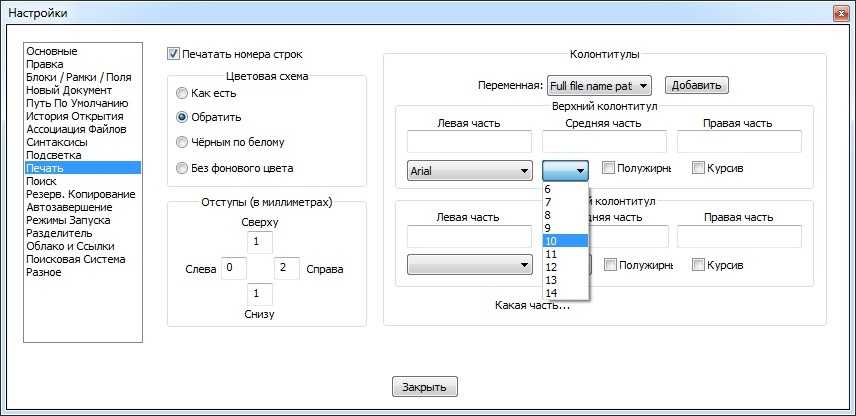The width and height of the screenshot is (856, 416).
Task: Click the upper header Левая часть field
Action: 469,142
